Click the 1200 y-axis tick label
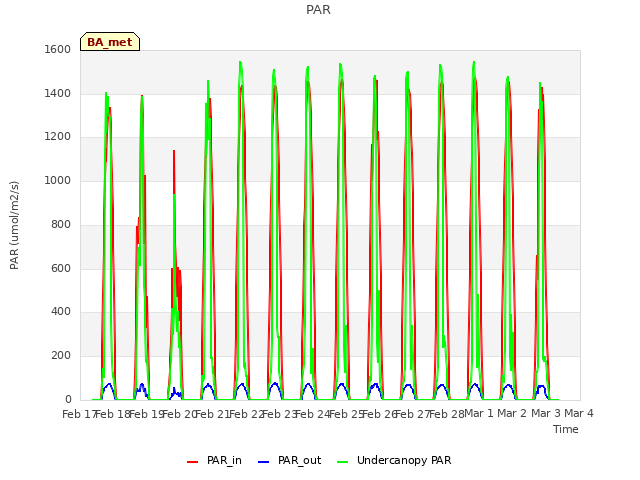Image resolution: width=640 pixels, height=480 pixels. click(58, 137)
